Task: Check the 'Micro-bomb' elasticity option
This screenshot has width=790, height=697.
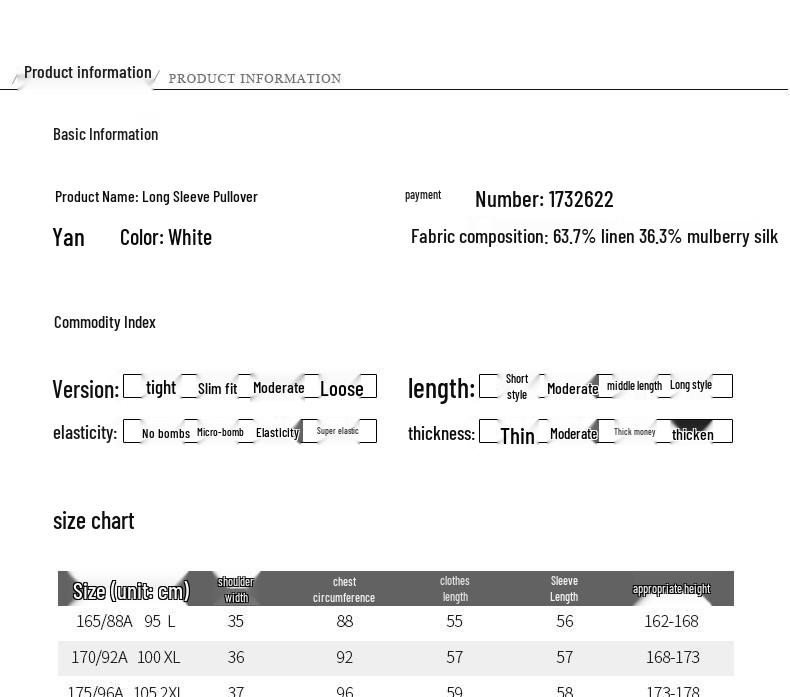Action: pyautogui.click(x=190, y=432)
